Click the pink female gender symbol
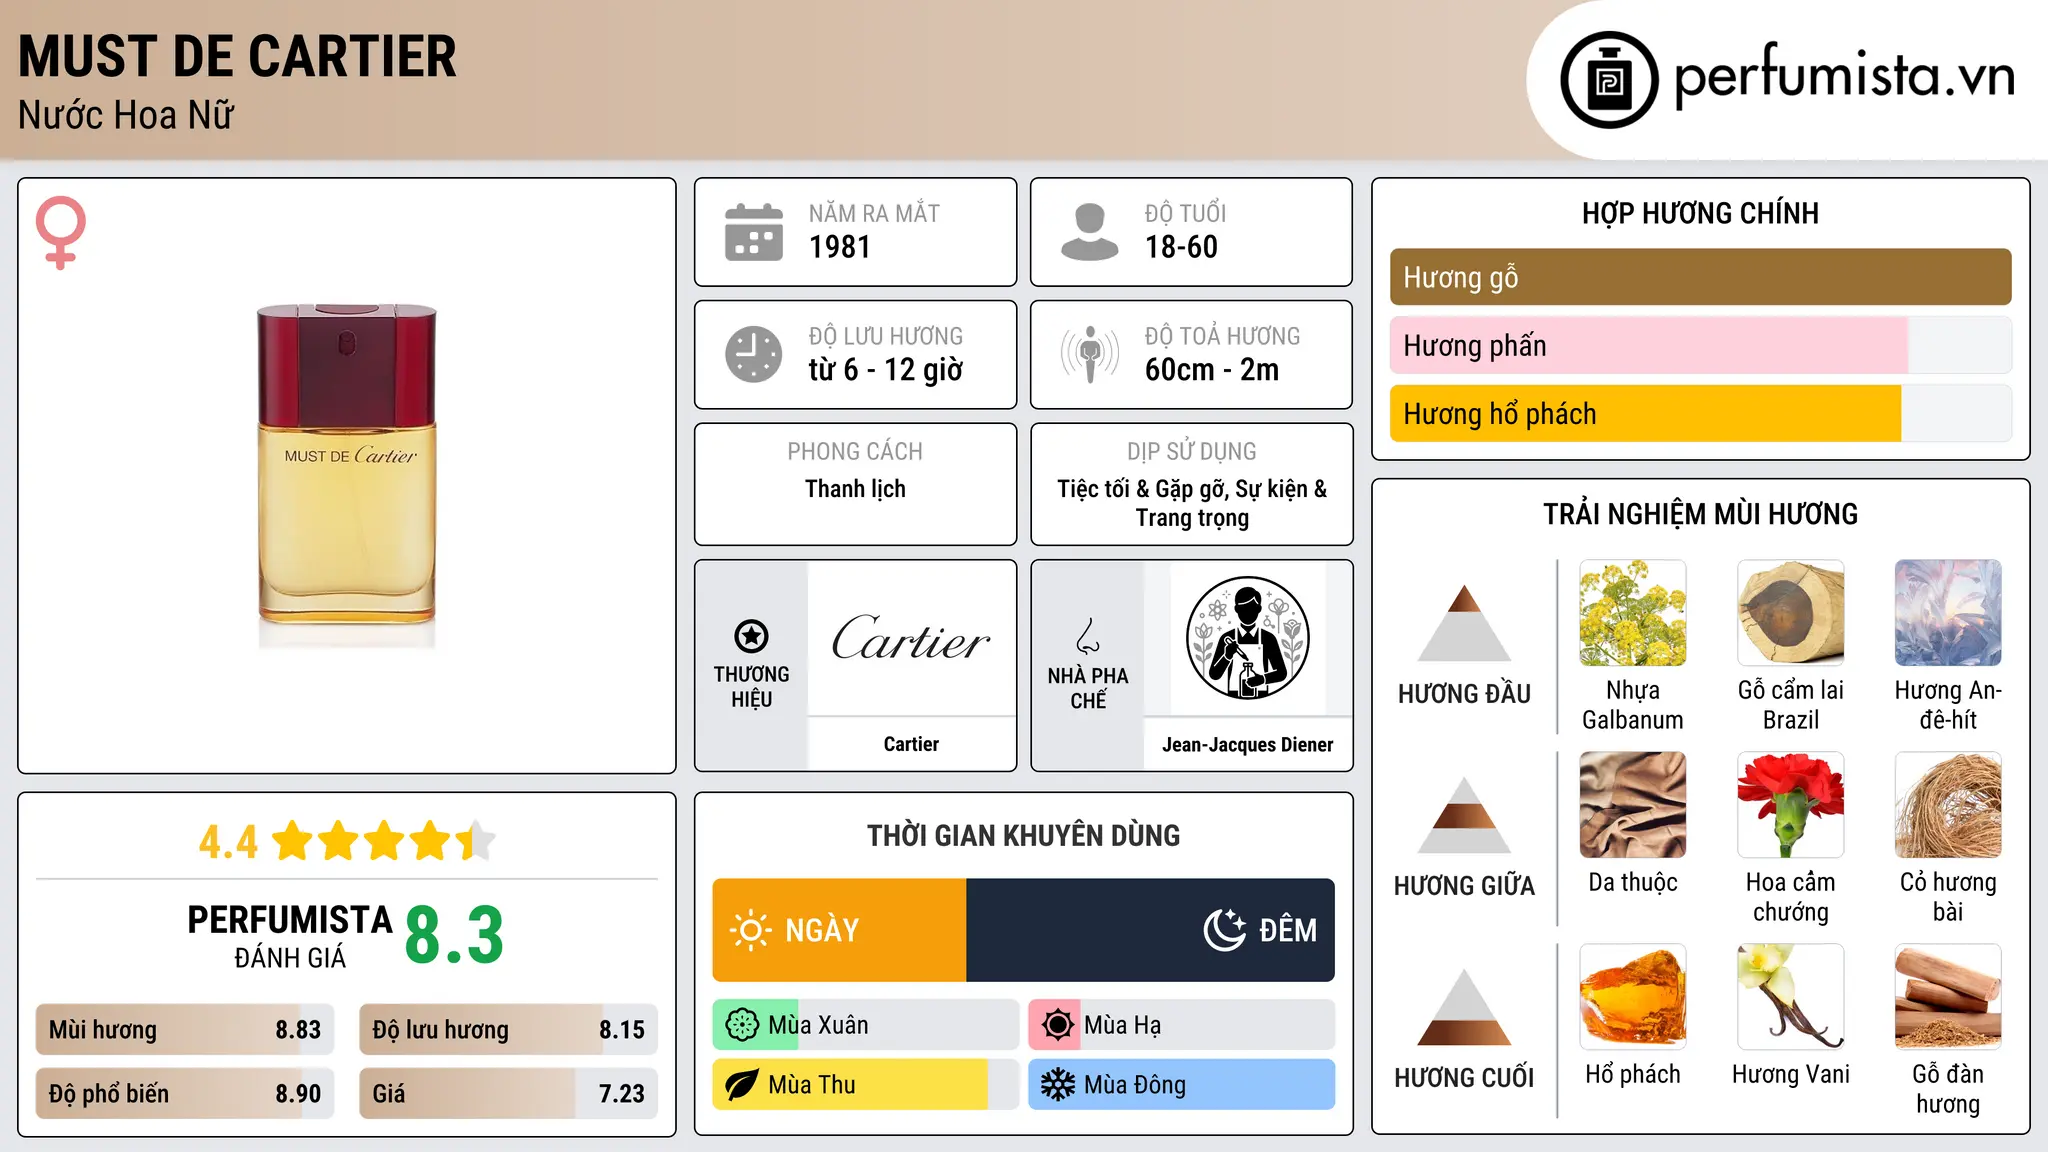The width and height of the screenshot is (2048, 1152). [x=61, y=233]
